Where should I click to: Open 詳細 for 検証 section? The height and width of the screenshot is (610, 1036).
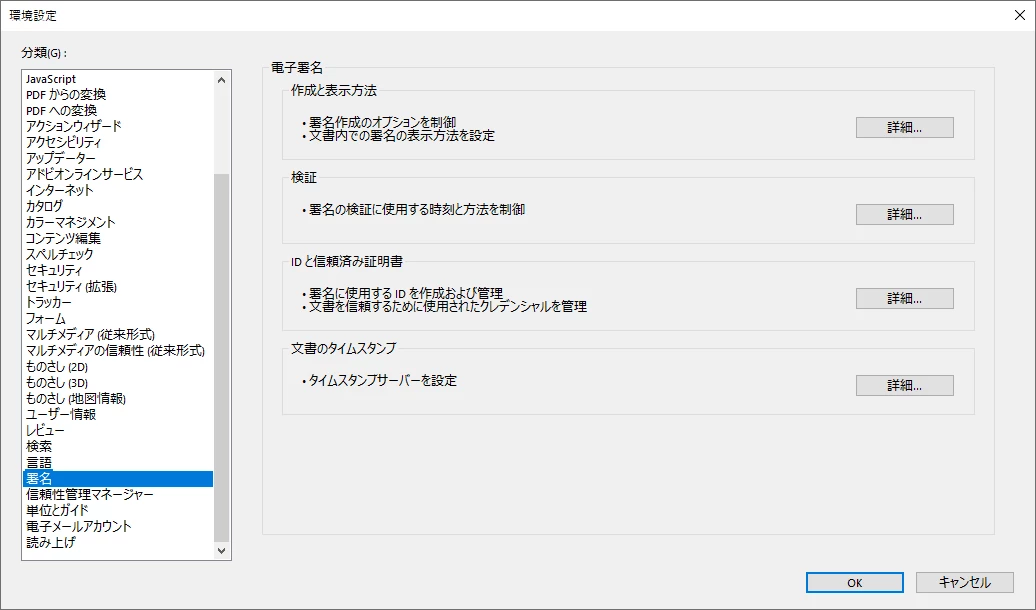coord(905,214)
